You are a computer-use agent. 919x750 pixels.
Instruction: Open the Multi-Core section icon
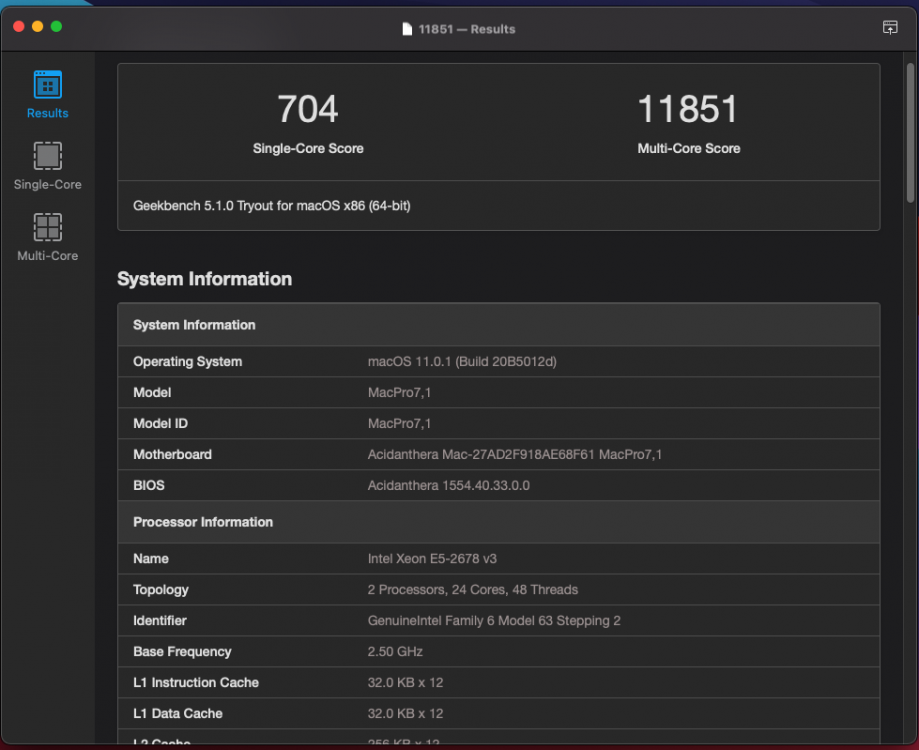tap(47, 227)
